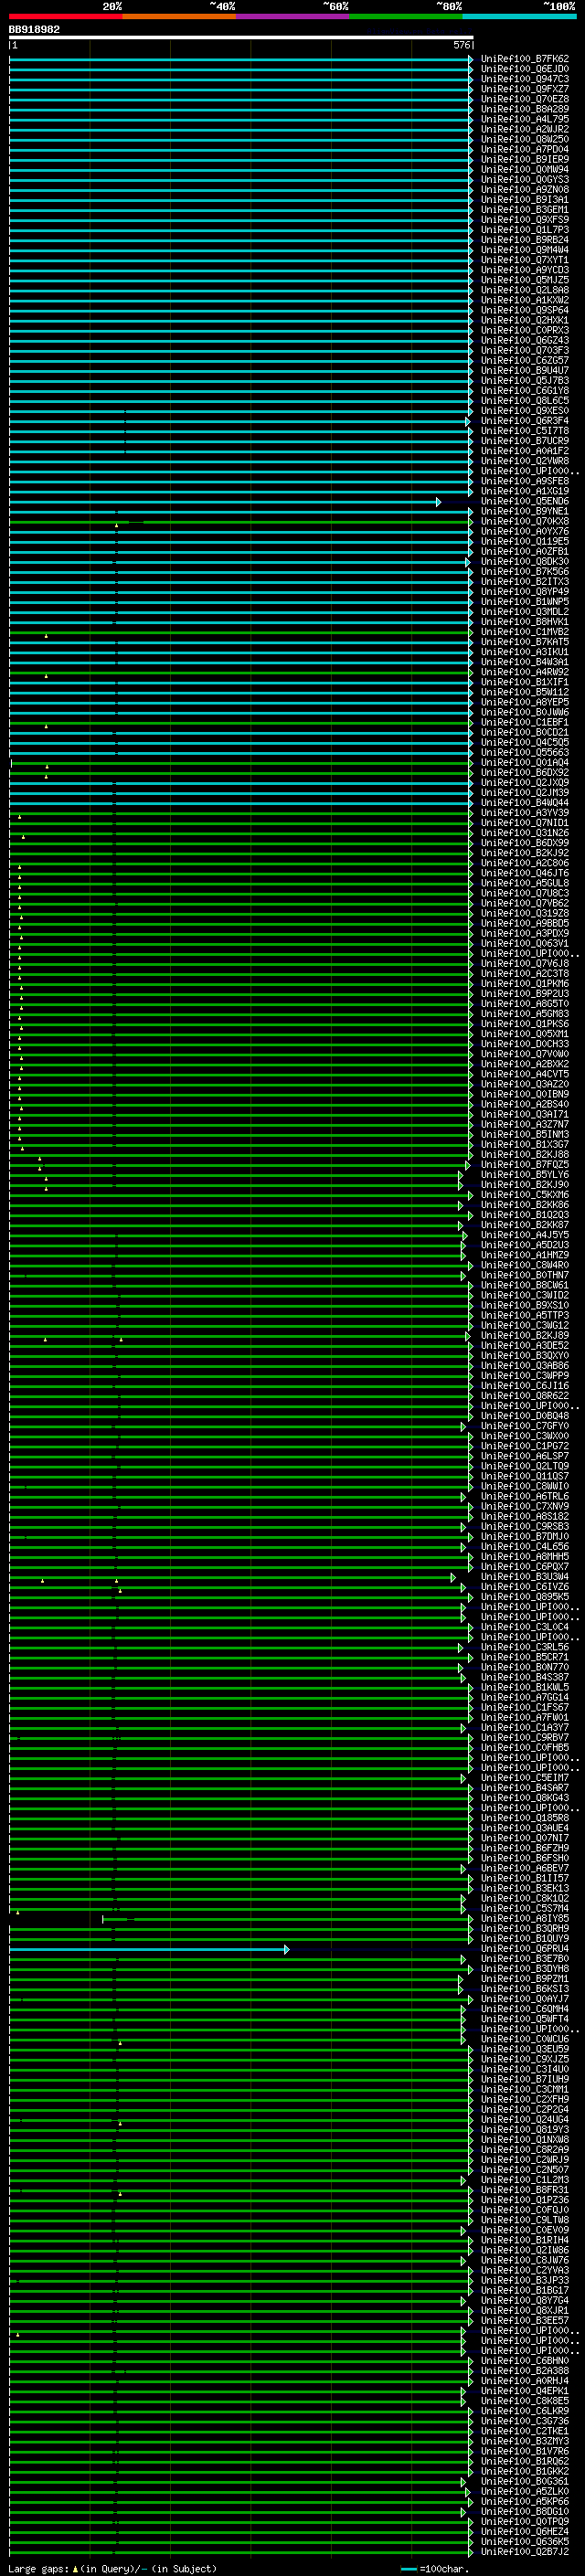Click the =100char. scale legend

437,2569
